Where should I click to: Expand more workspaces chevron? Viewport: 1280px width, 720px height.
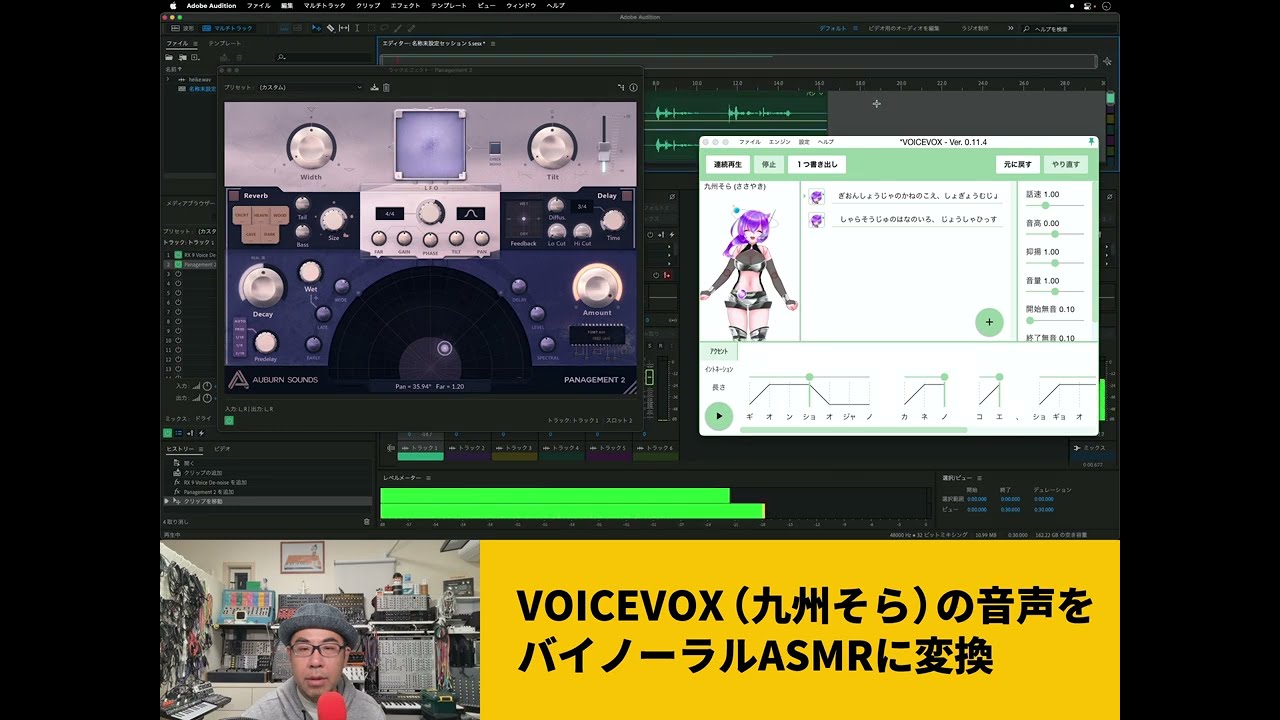pyautogui.click(x=1010, y=28)
